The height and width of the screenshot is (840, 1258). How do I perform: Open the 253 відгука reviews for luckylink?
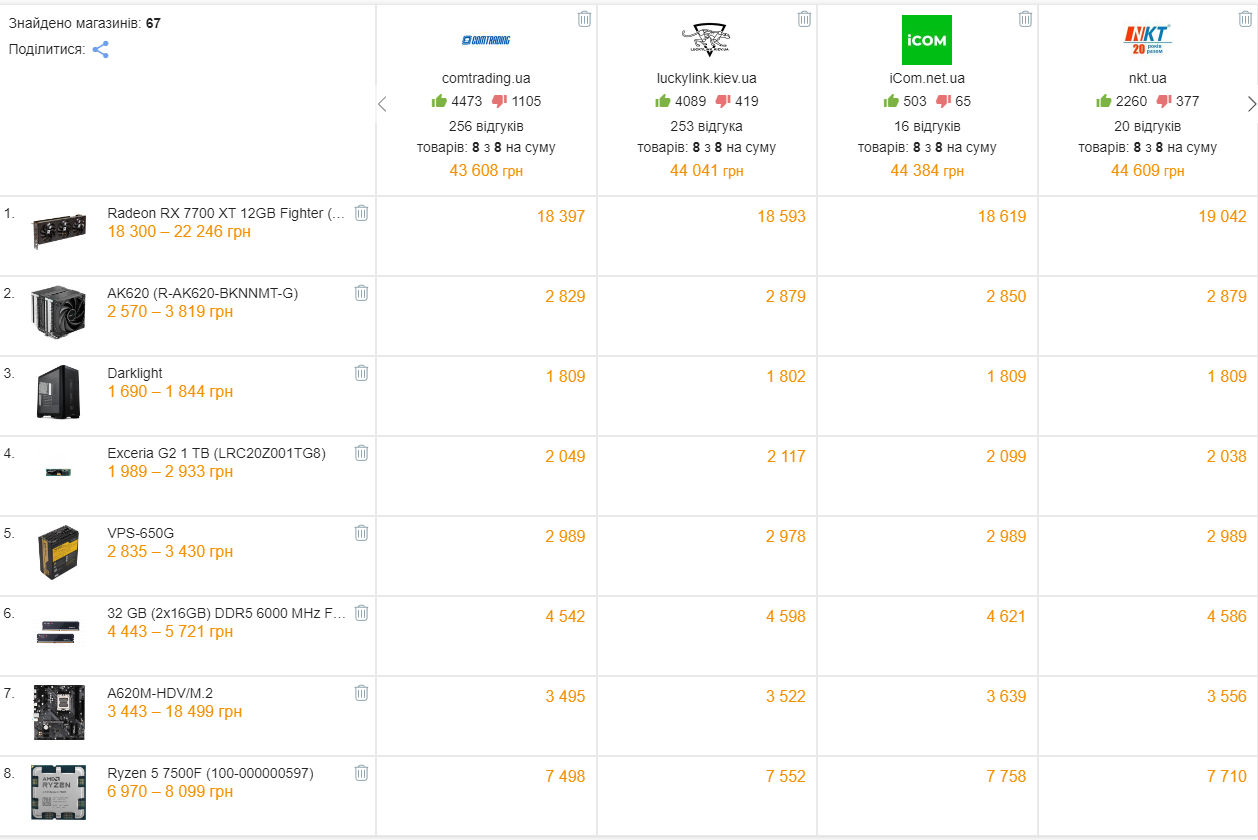pos(706,127)
